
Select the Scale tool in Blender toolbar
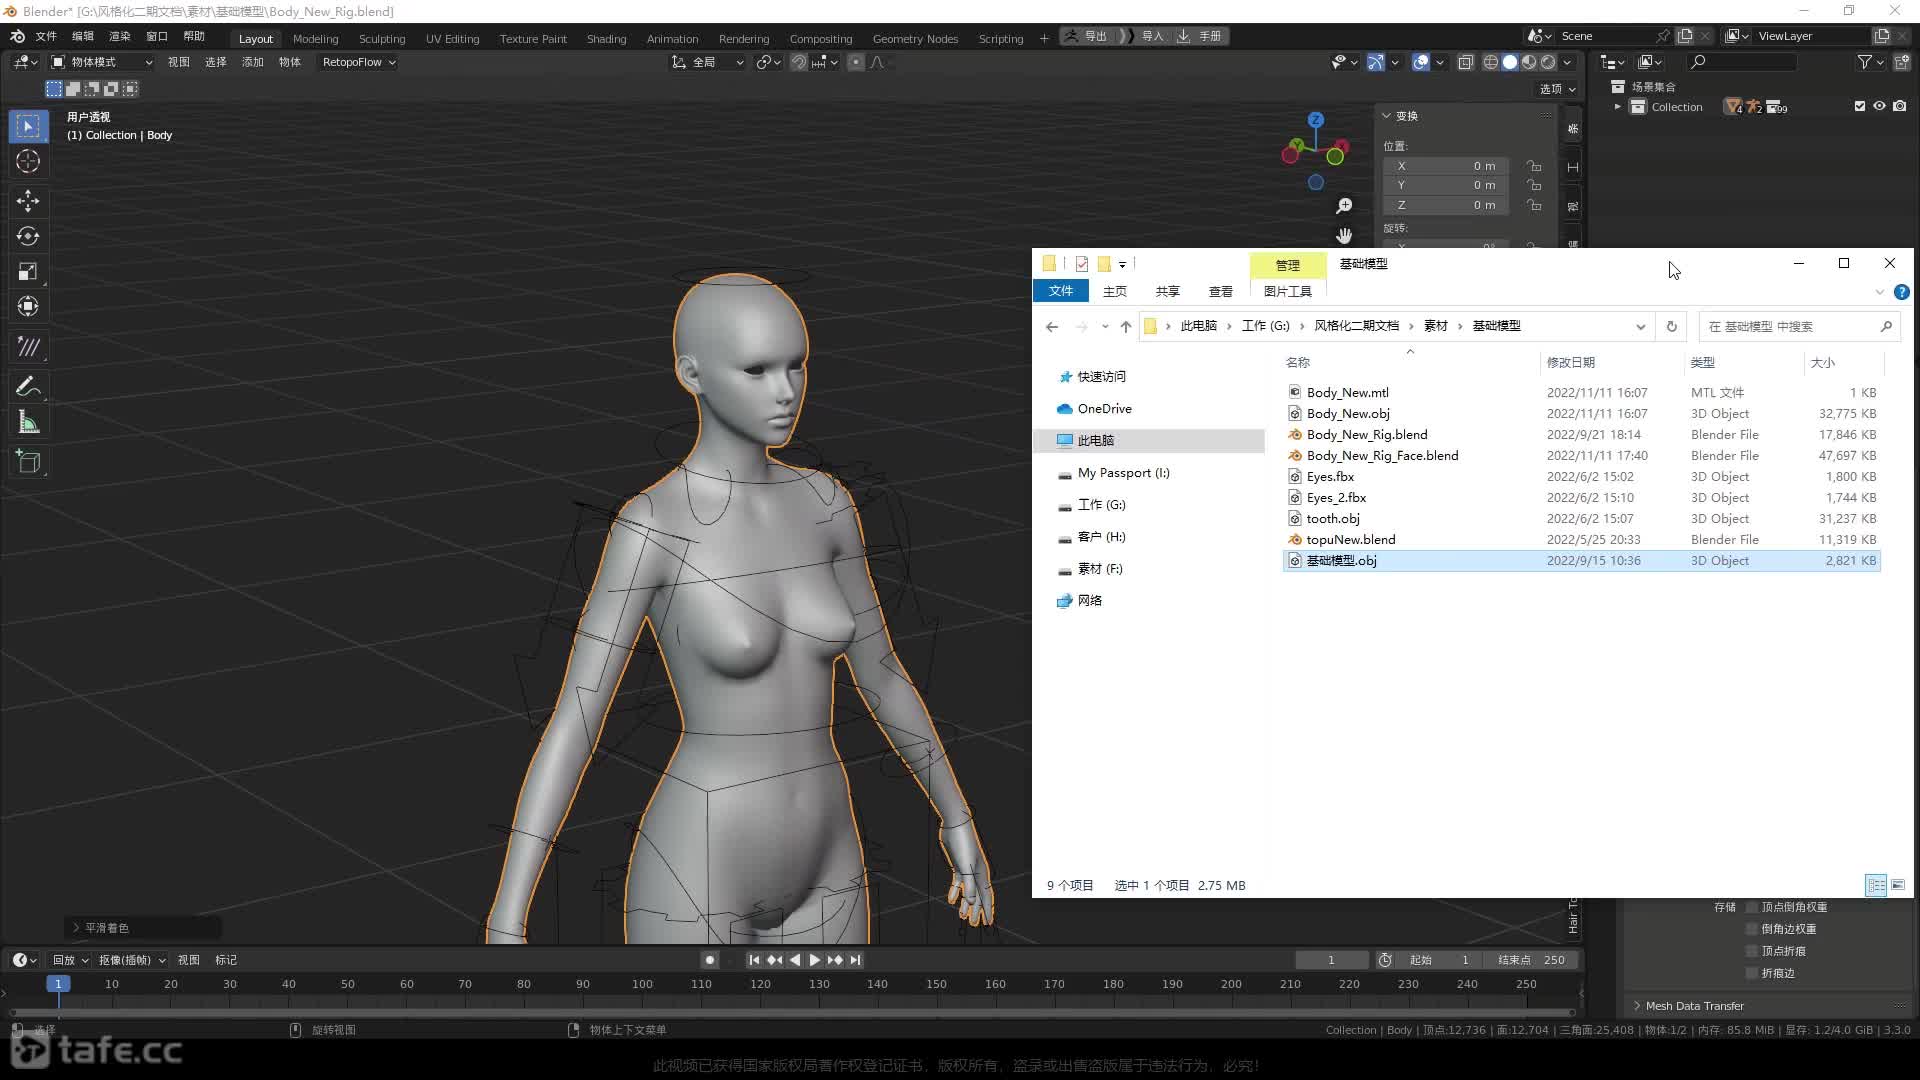pyautogui.click(x=28, y=271)
